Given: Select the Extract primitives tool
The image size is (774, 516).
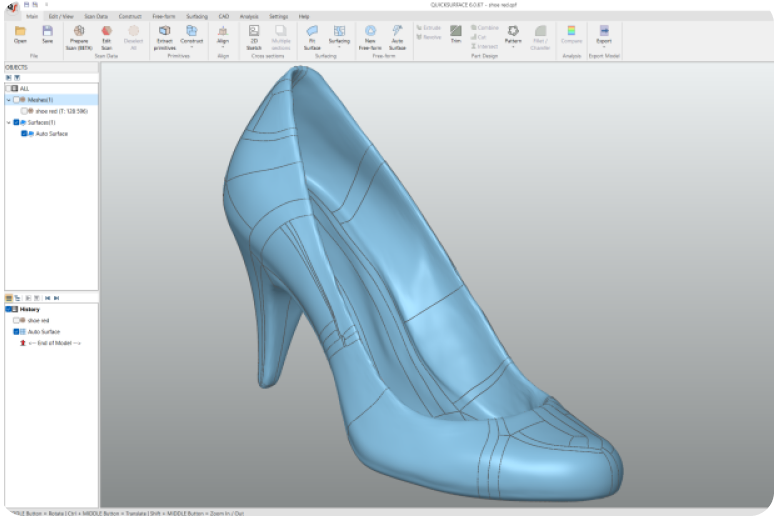Looking at the screenshot, I should (x=164, y=32).
